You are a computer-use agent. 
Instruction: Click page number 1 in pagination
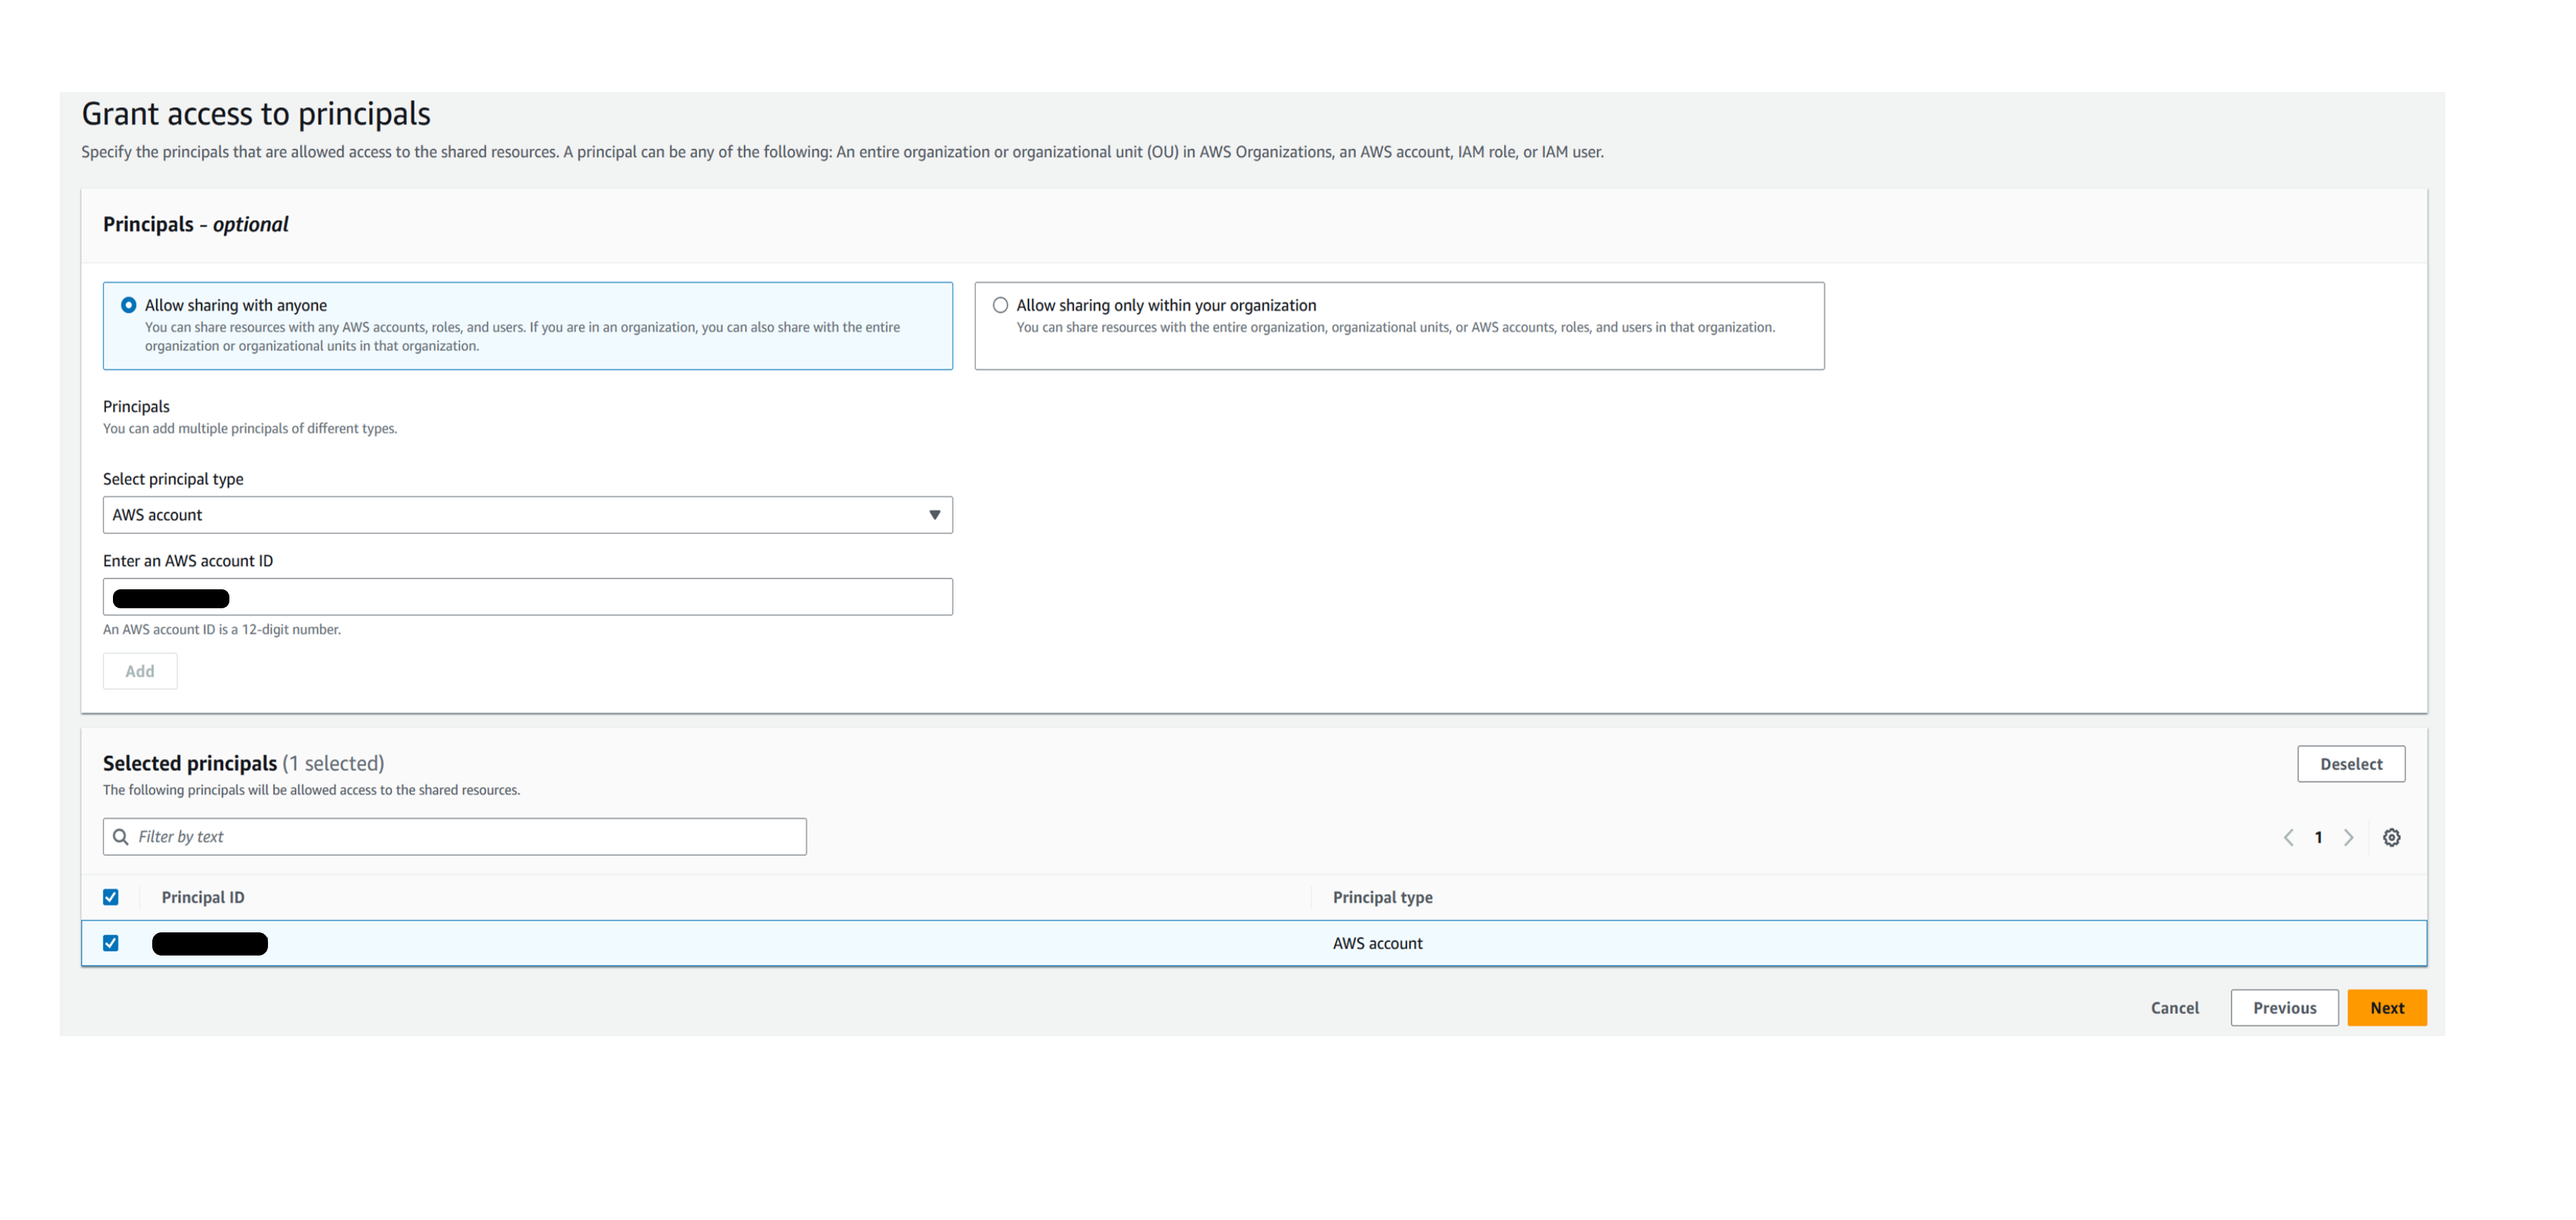click(2318, 837)
